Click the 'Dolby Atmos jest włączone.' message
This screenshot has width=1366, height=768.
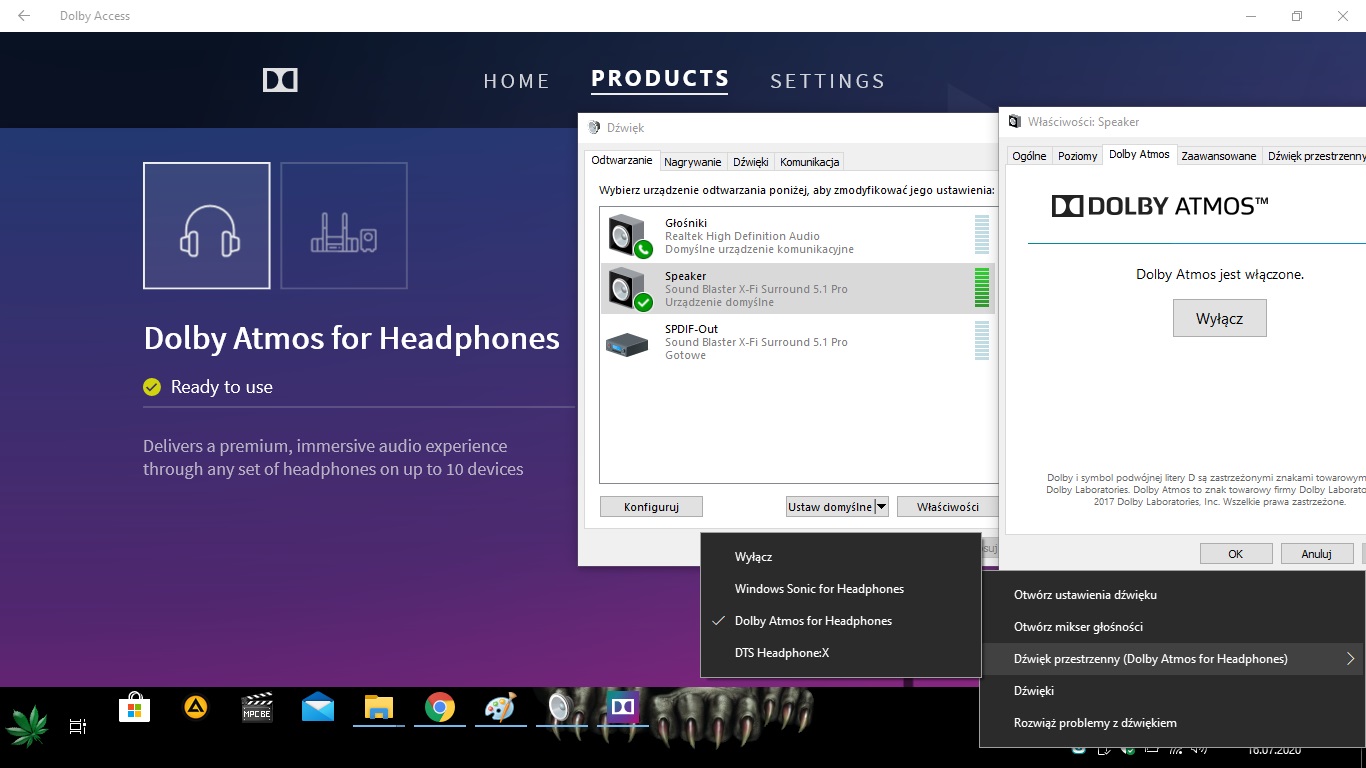(x=1220, y=274)
